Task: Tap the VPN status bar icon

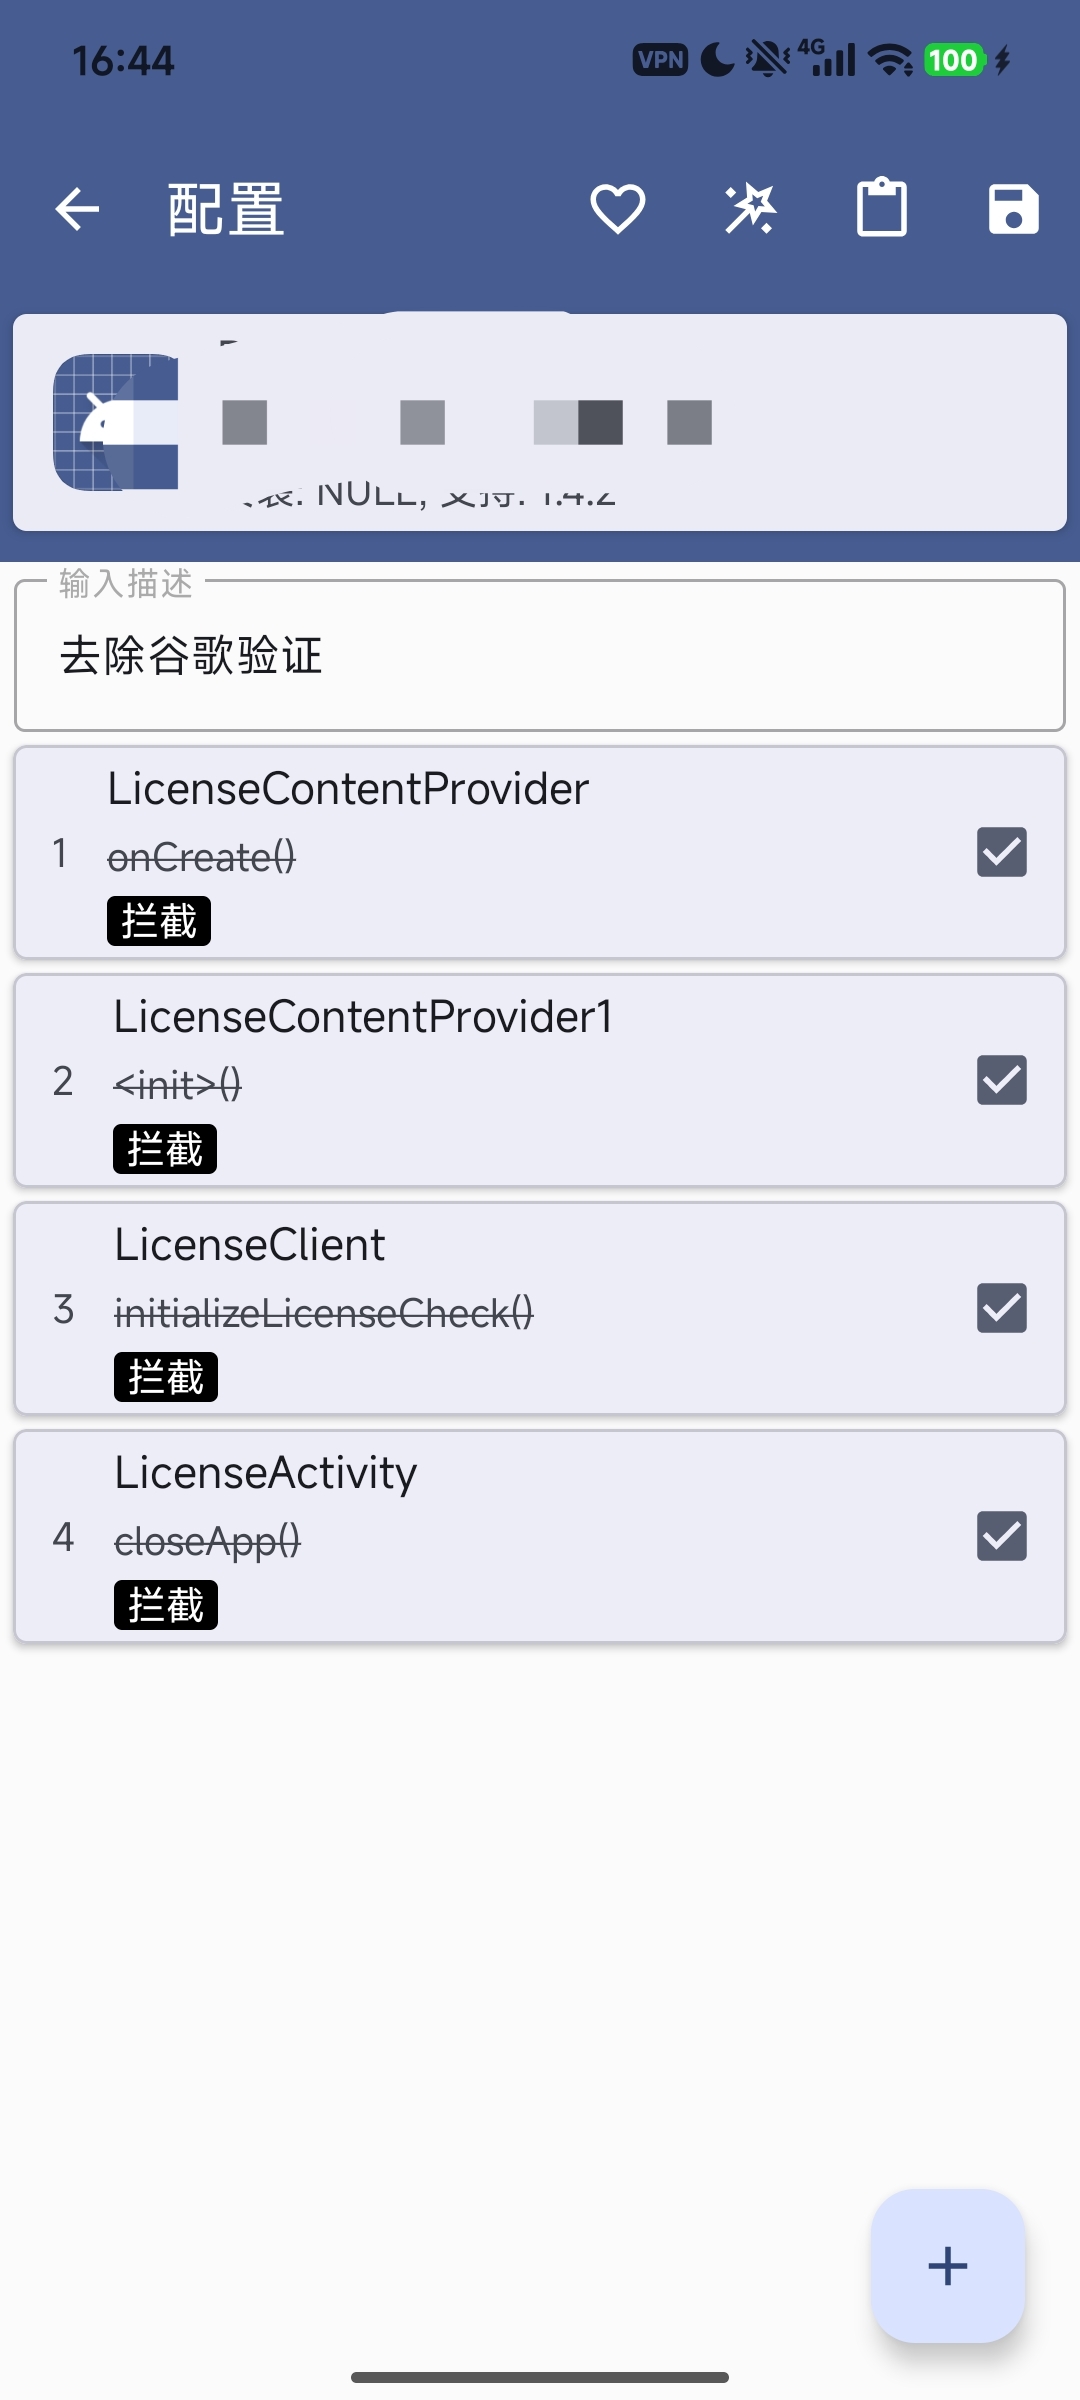Action: (660, 60)
